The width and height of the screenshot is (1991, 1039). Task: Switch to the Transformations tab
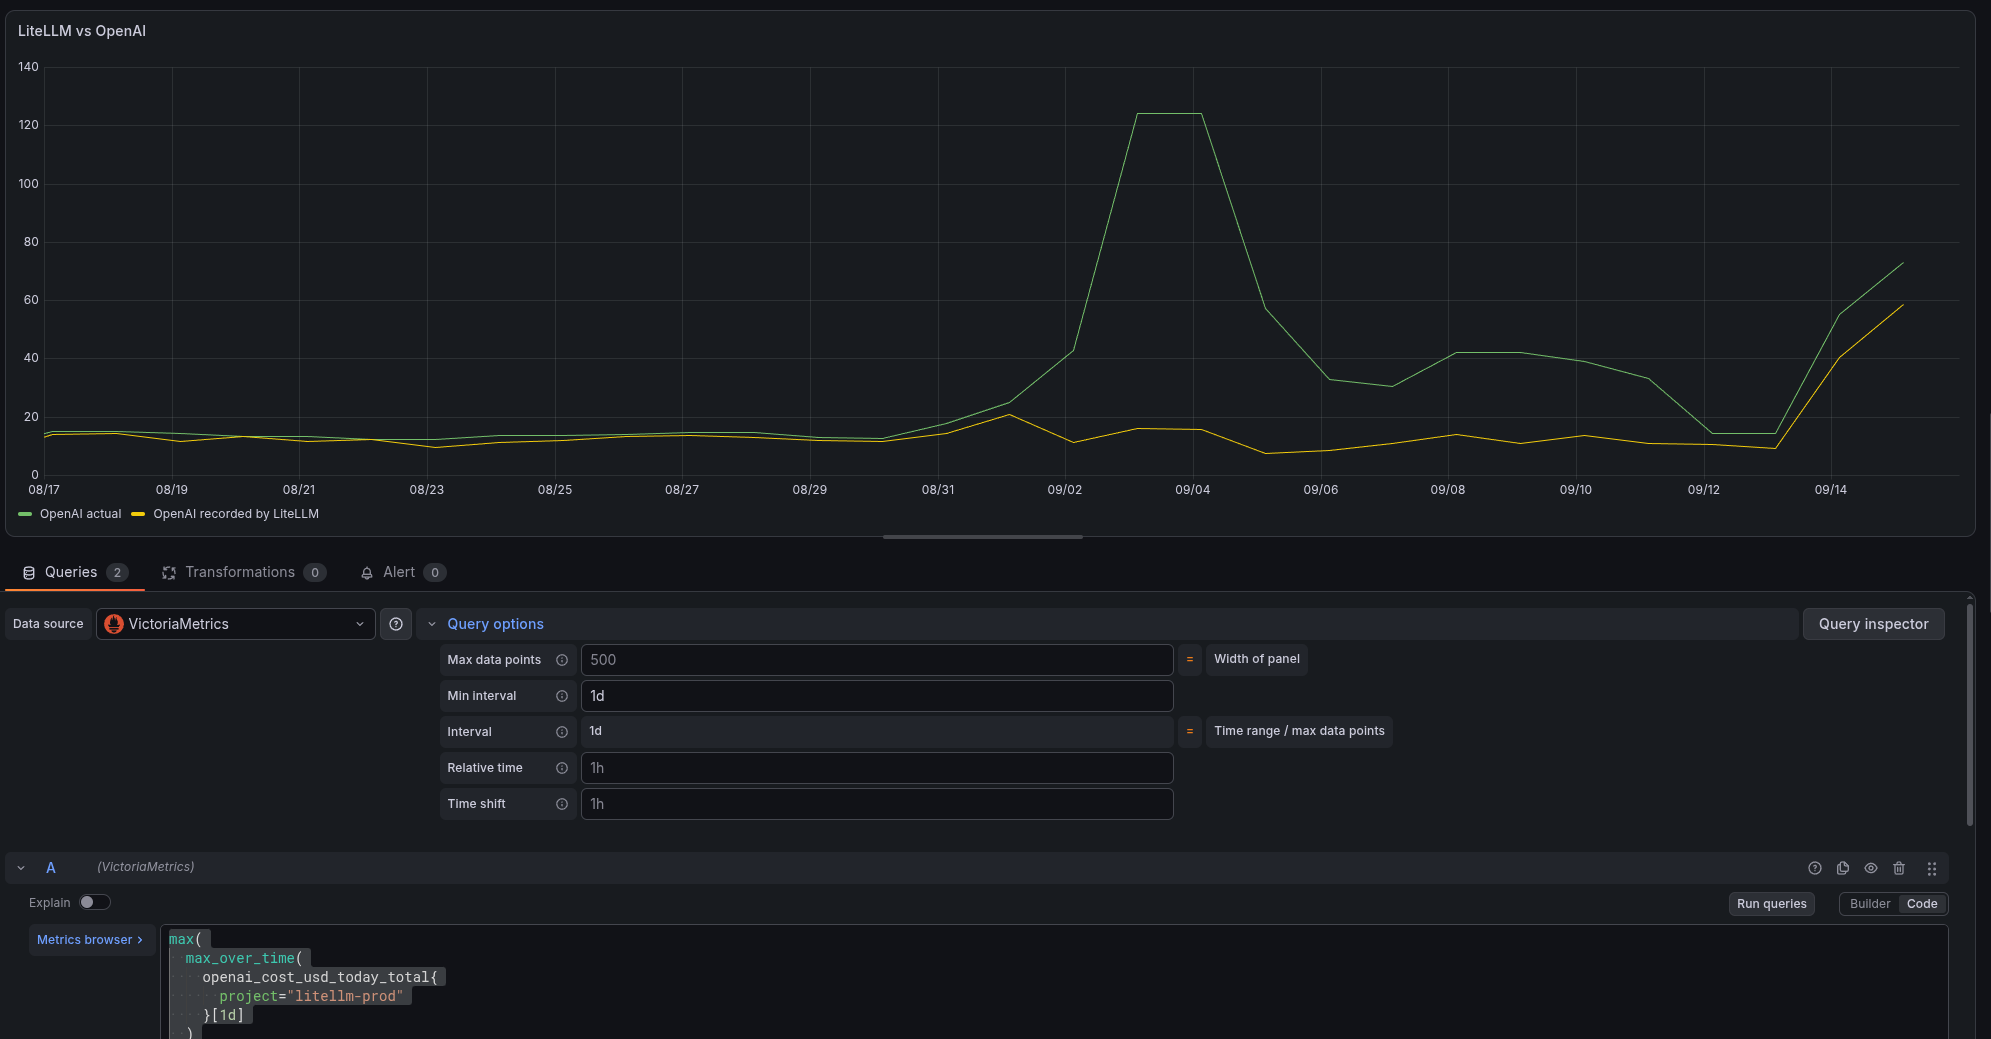244,573
